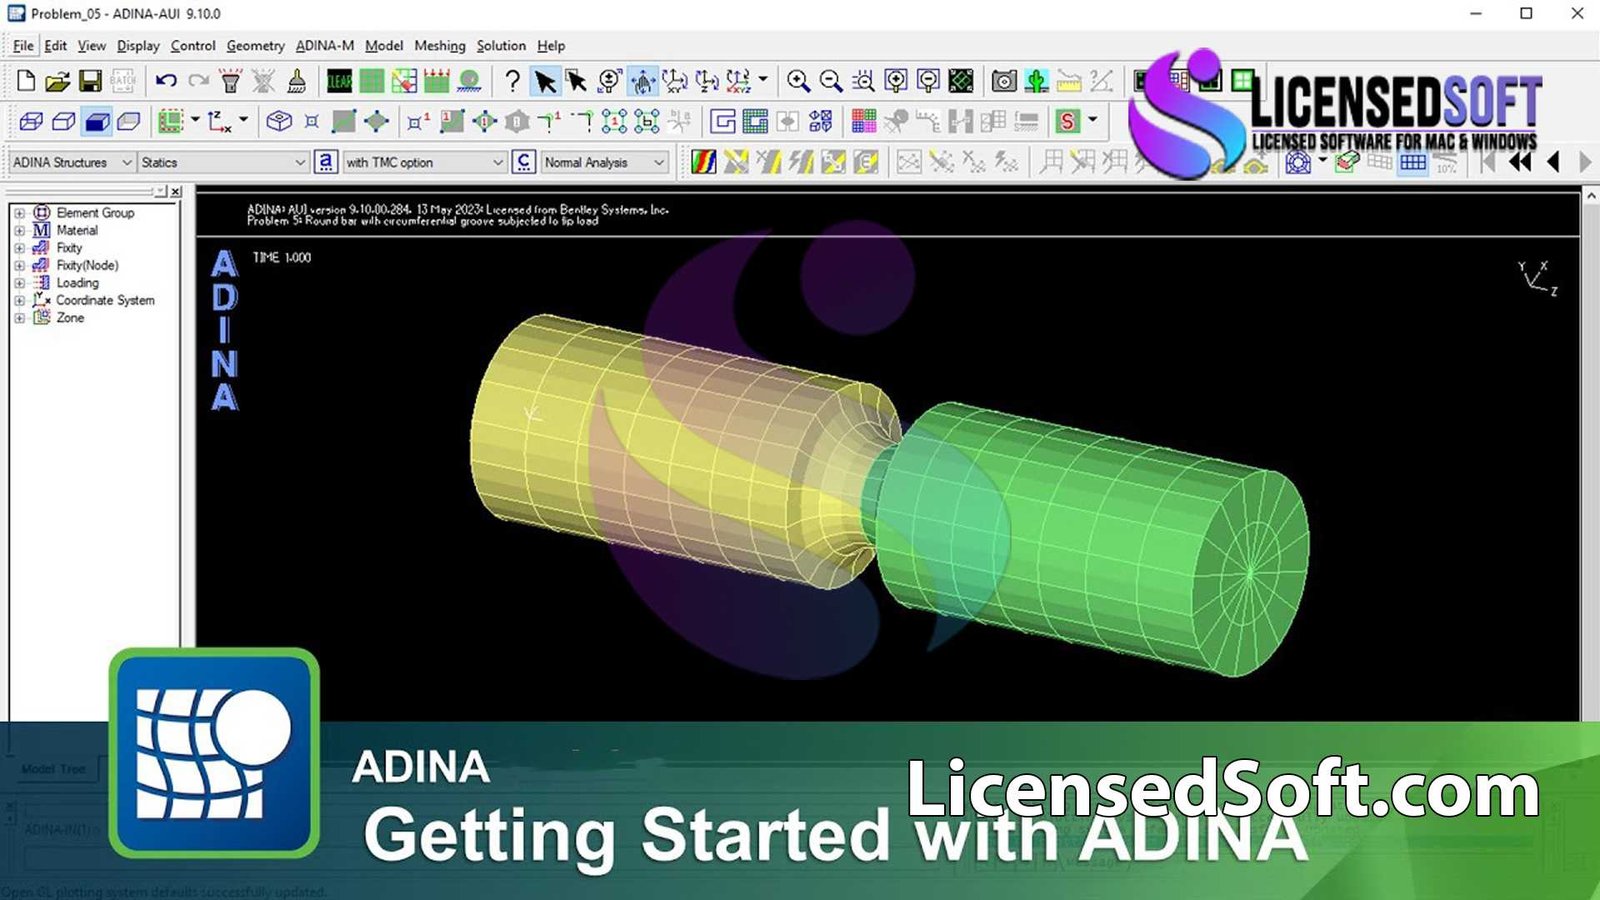The height and width of the screenshot is (900, 1600).
Task: Click the broom Clean-up icon
Action: pos(297,81)
